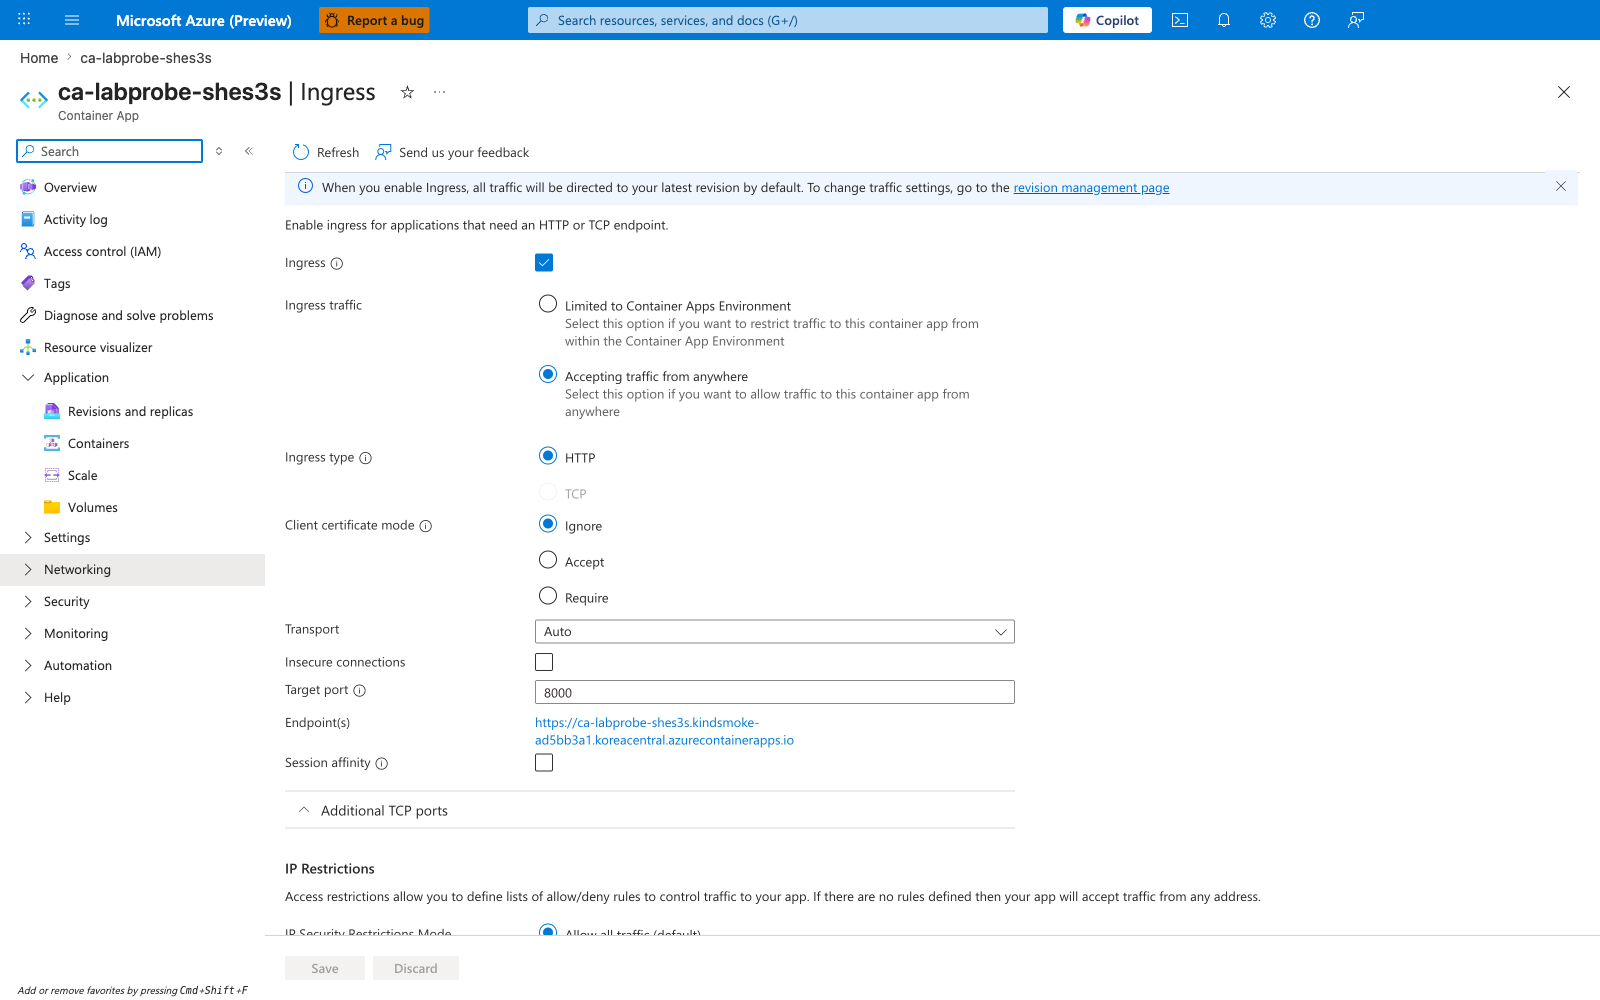
Task: Open the help question mark icon
Action: (1312, 20)
